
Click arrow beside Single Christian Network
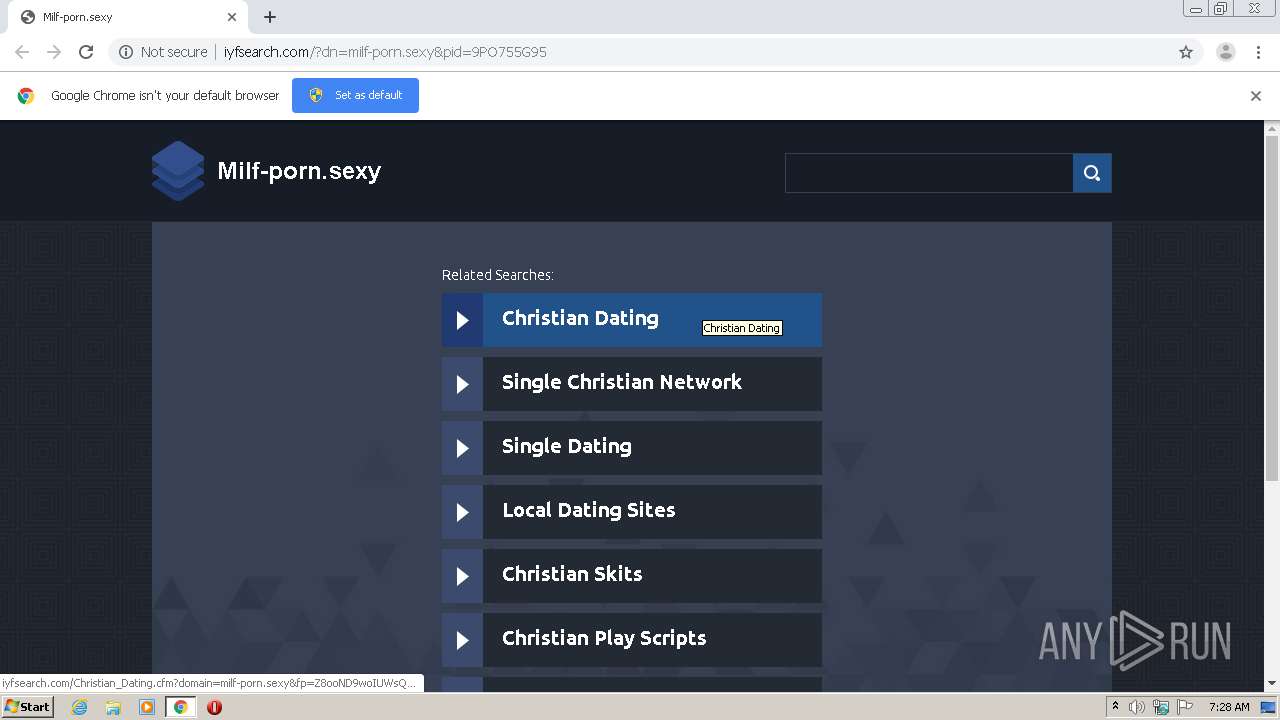pyautogui.click(x=462, y=384)
